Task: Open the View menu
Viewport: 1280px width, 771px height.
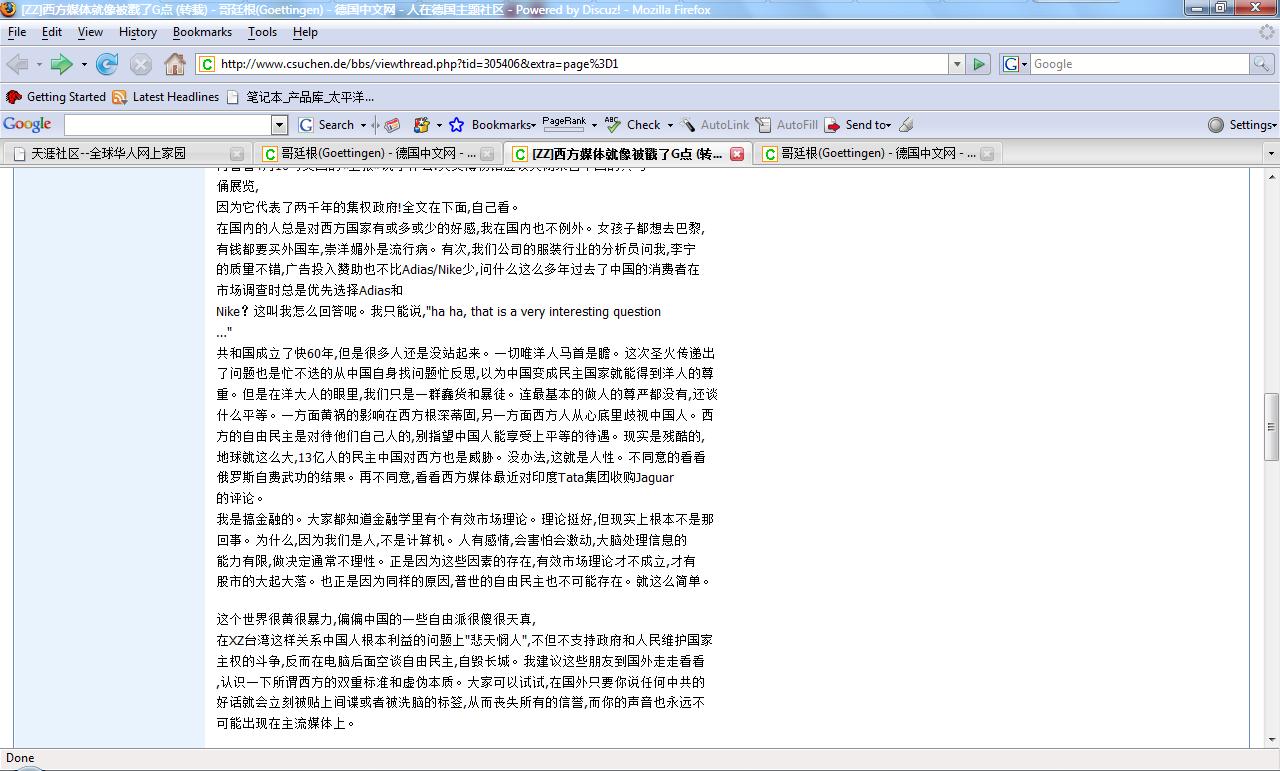Action: pos(90,32)
